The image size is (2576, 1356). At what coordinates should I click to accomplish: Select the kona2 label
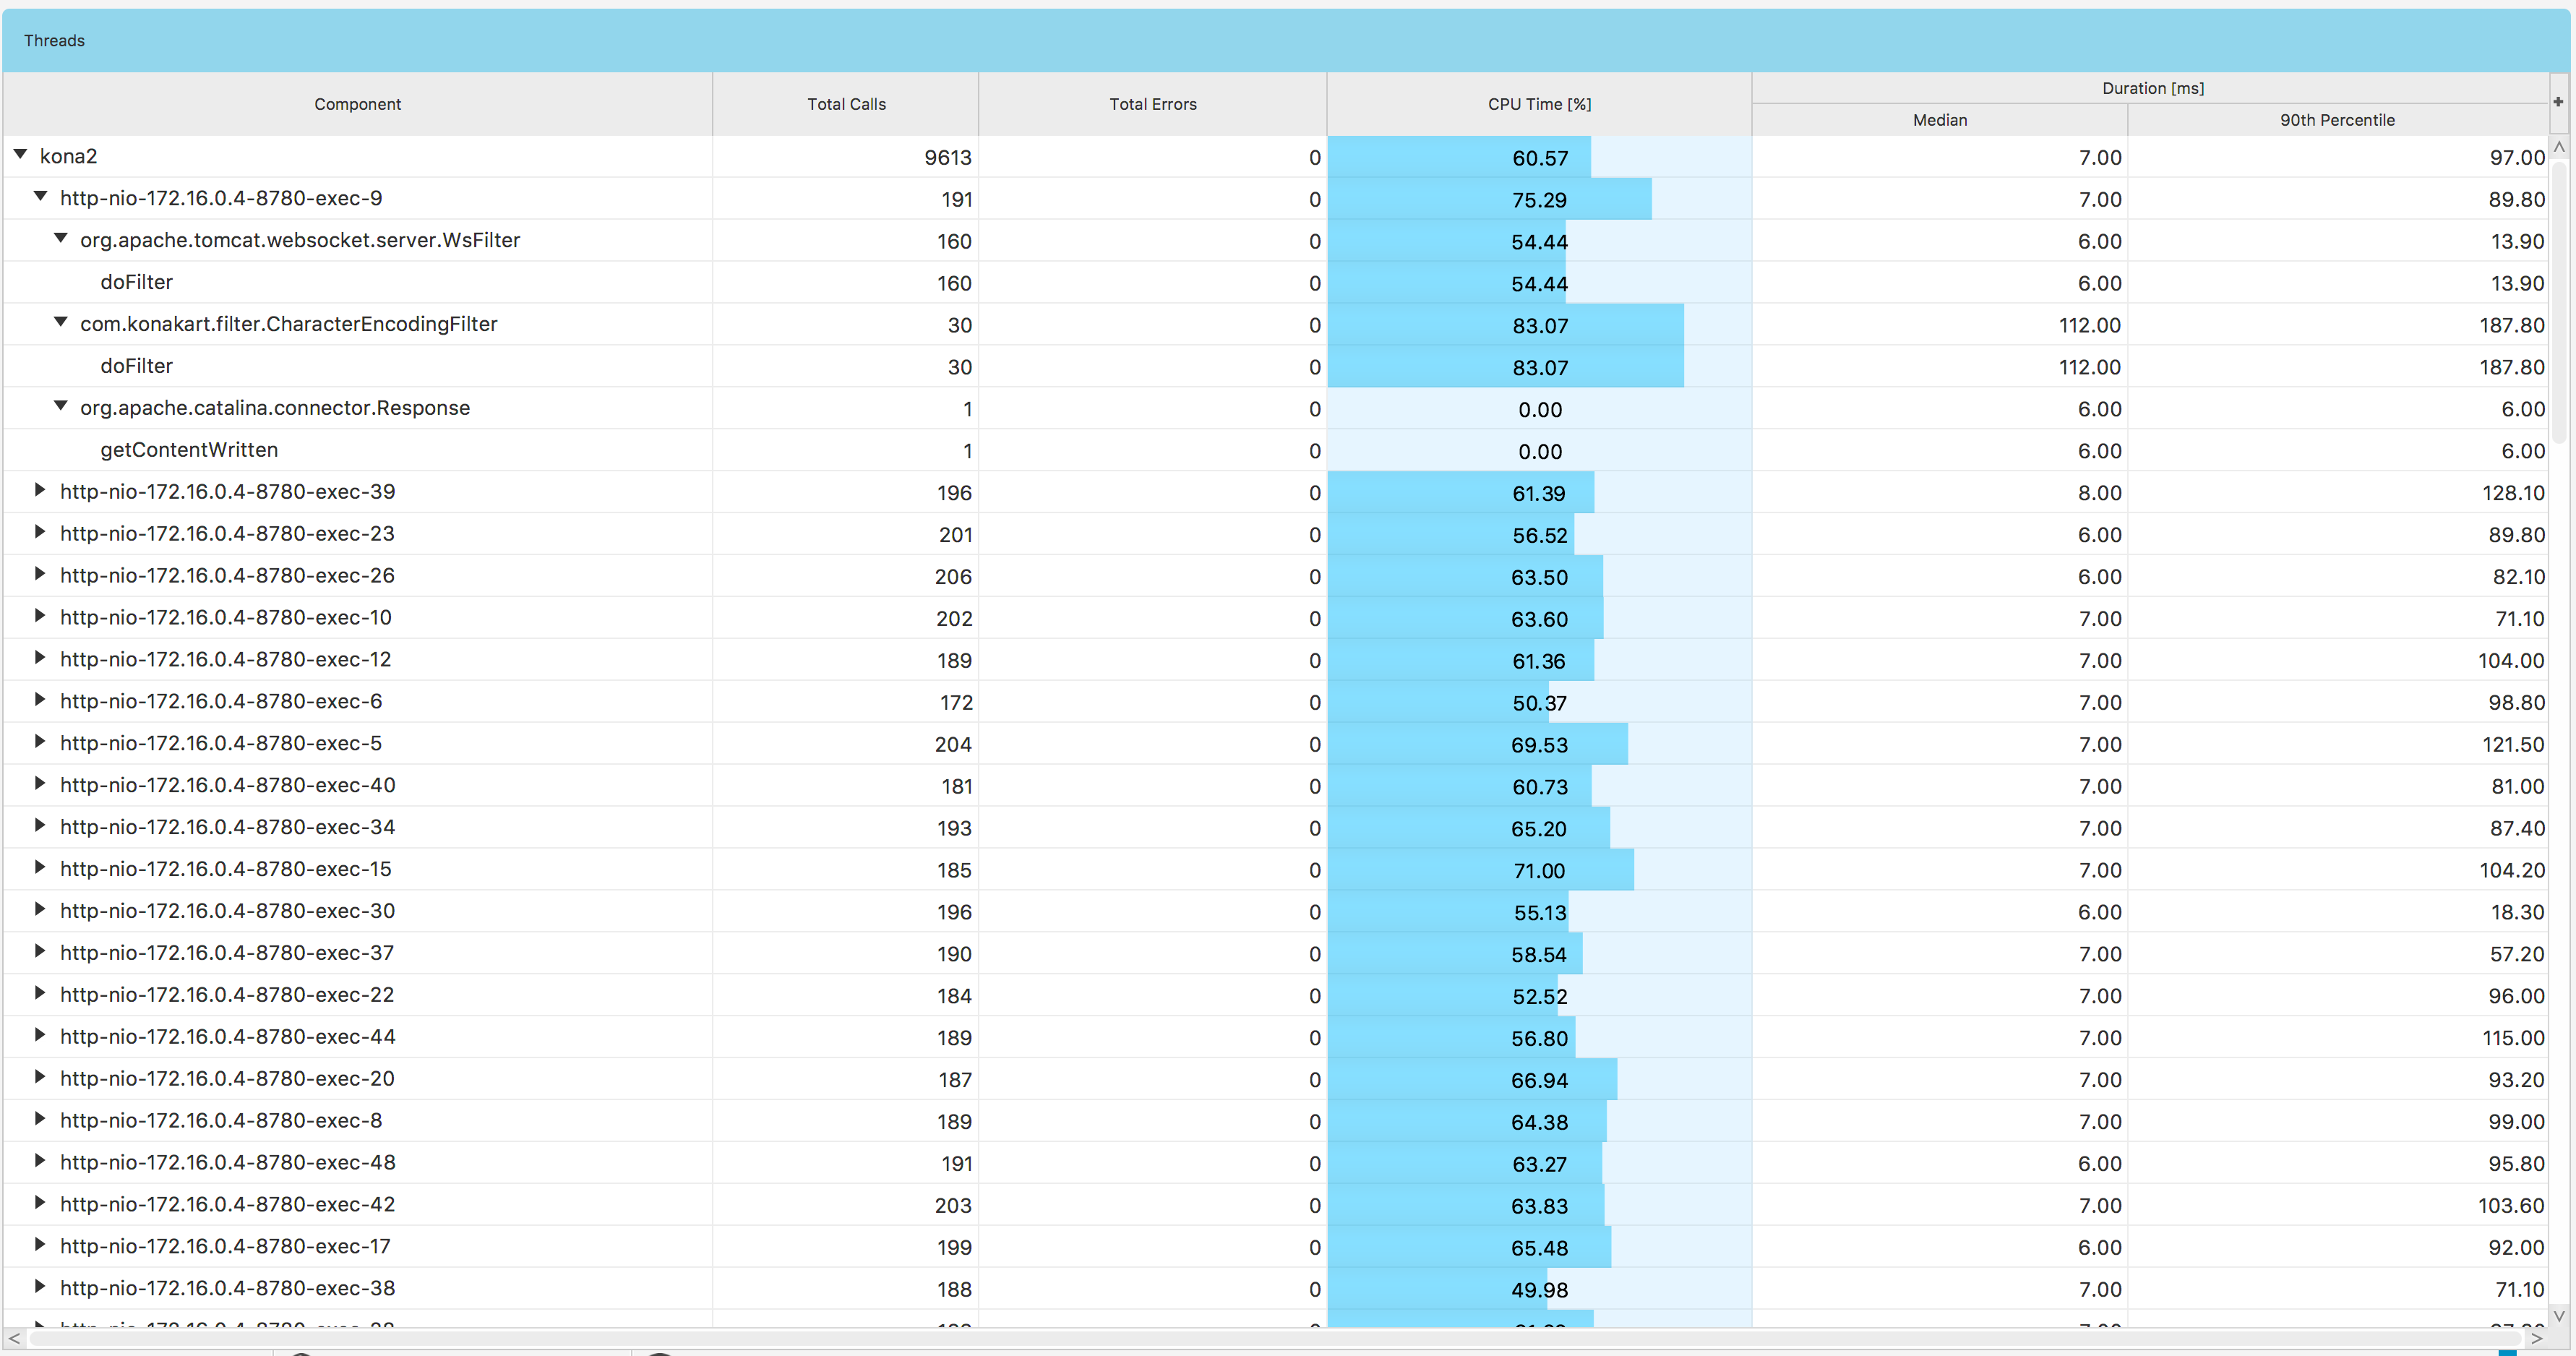[68, 156]
